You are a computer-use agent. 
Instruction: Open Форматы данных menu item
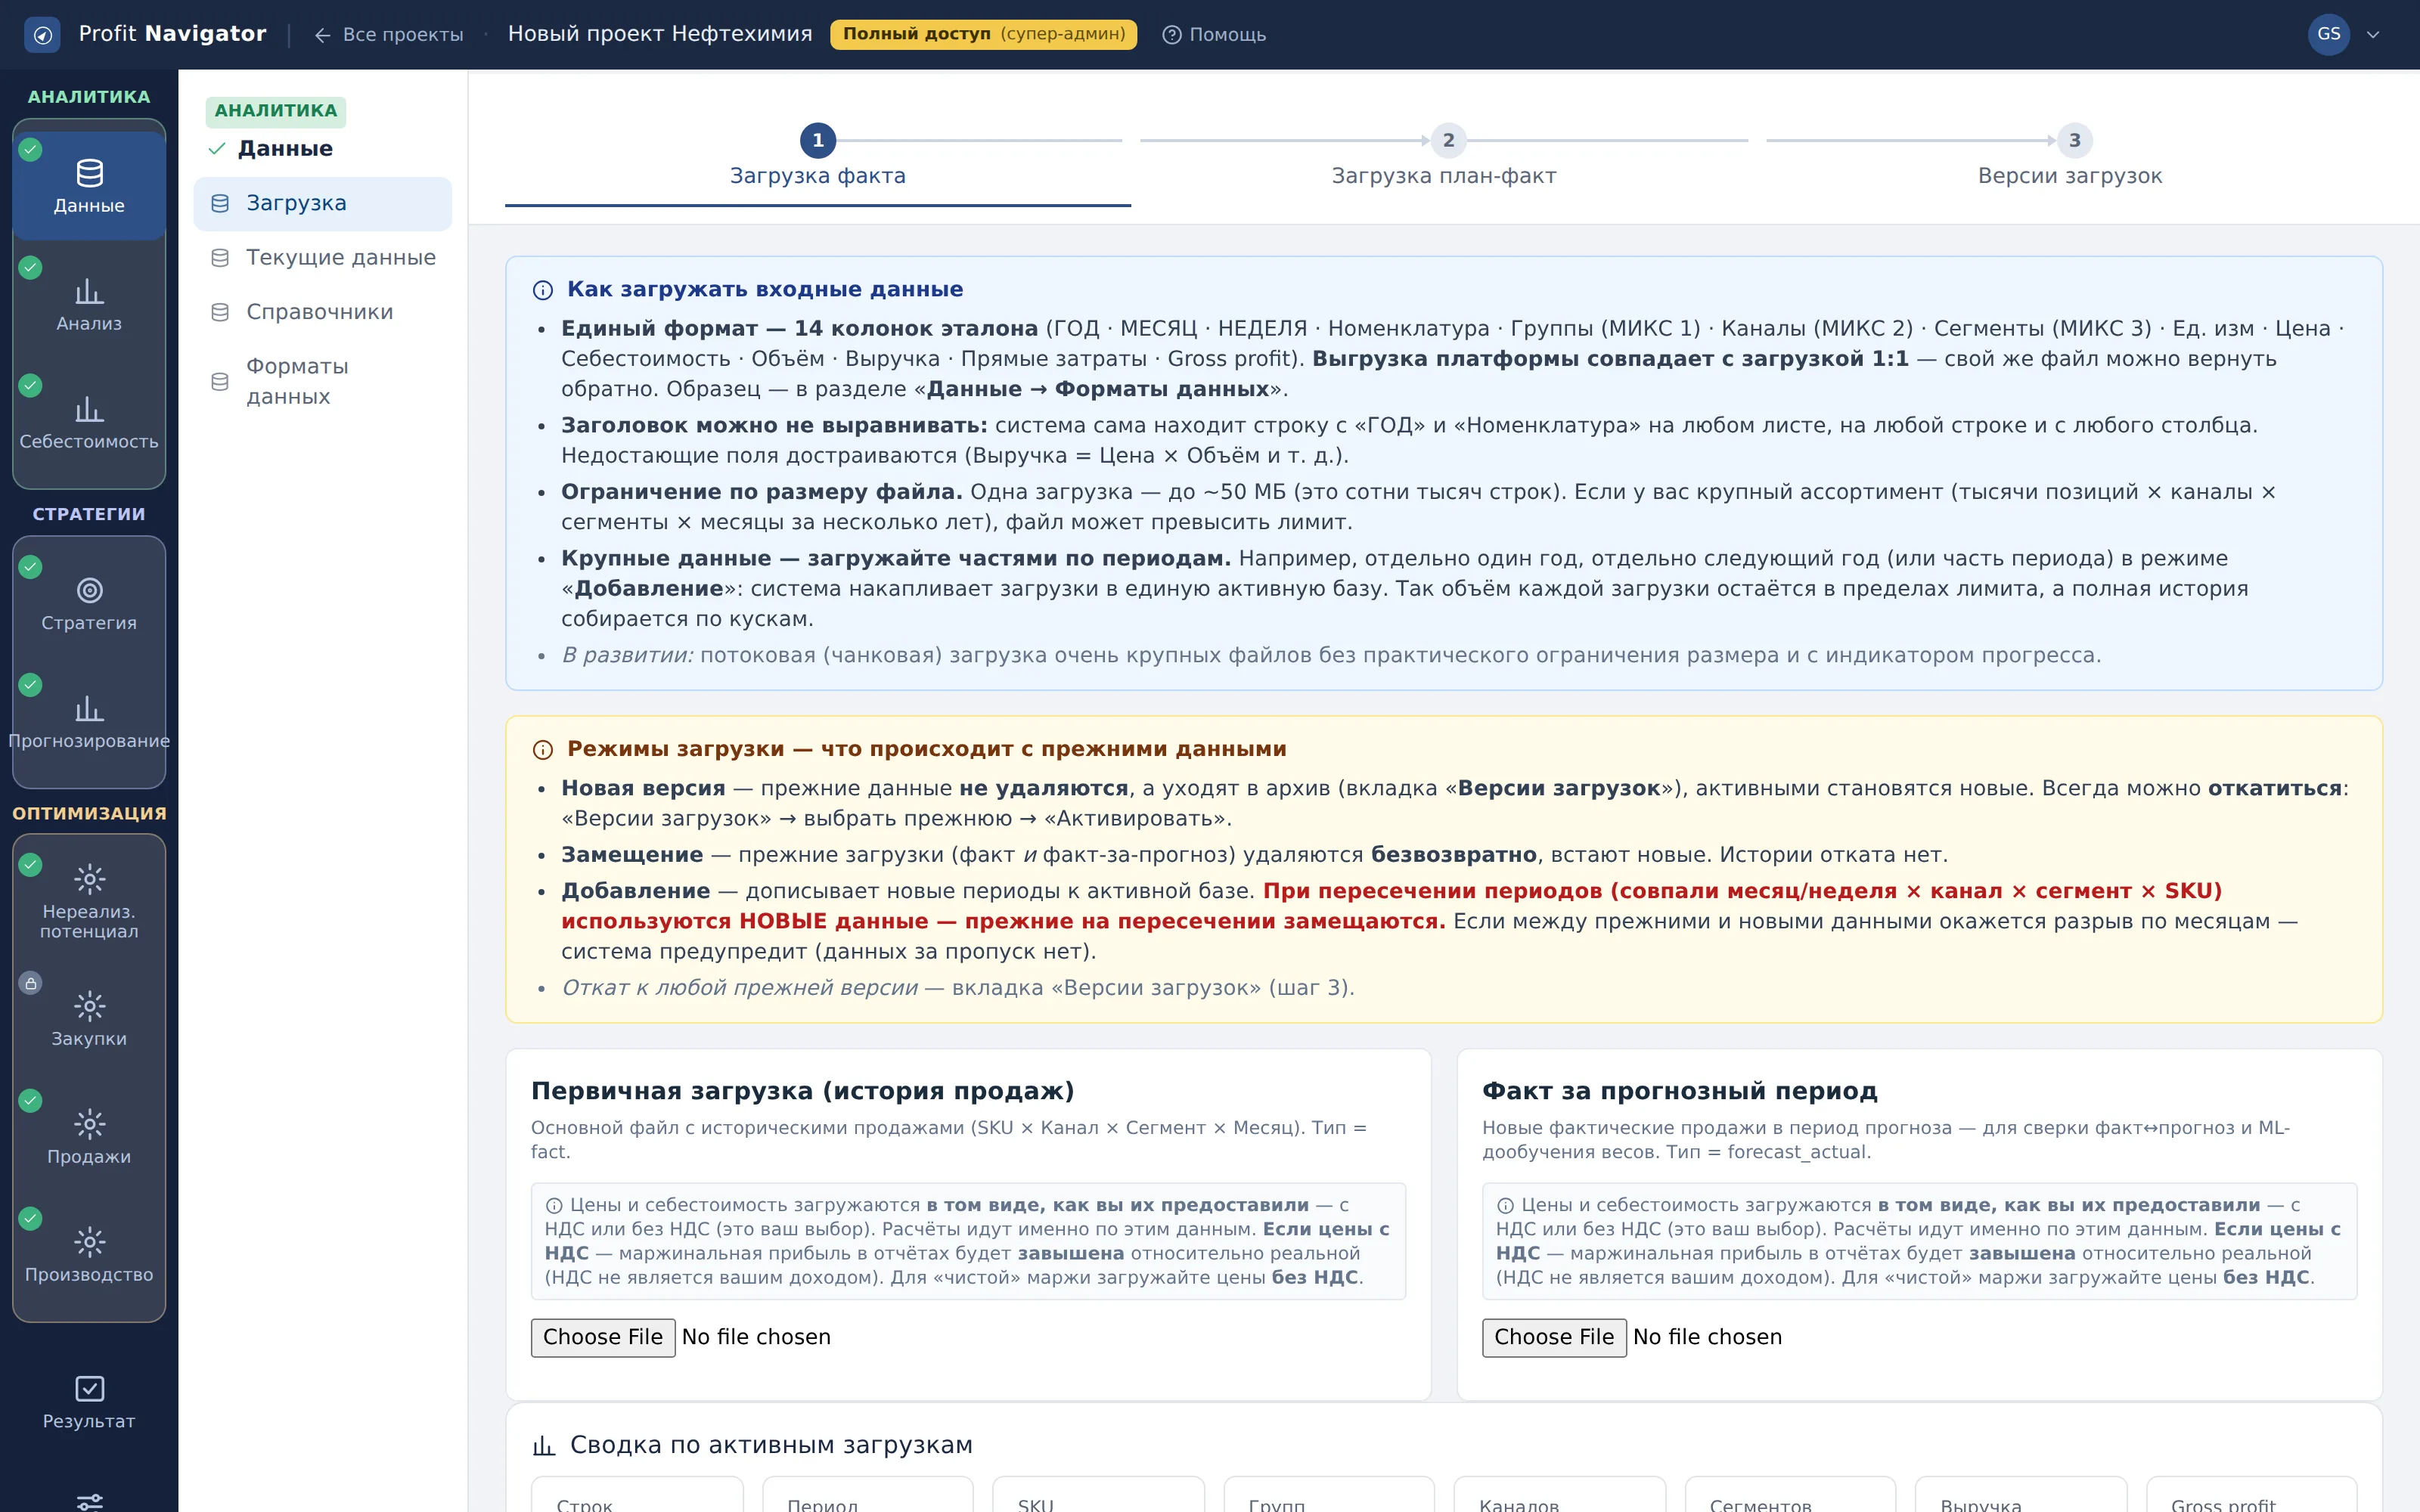point(323,381)
